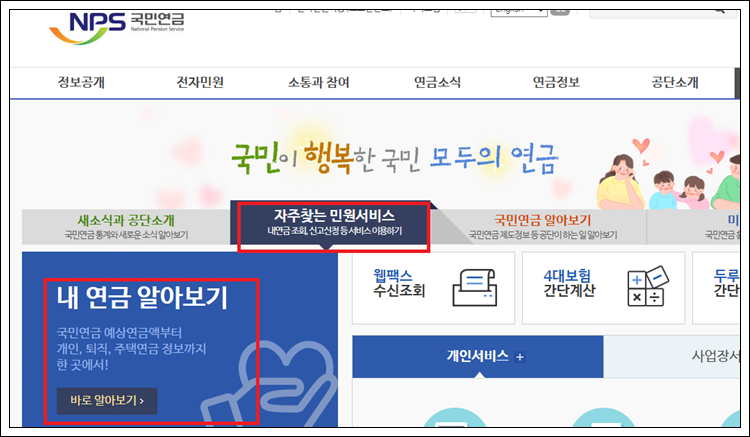Switch to 새소식과 공단소개 tab

point(126,227)
